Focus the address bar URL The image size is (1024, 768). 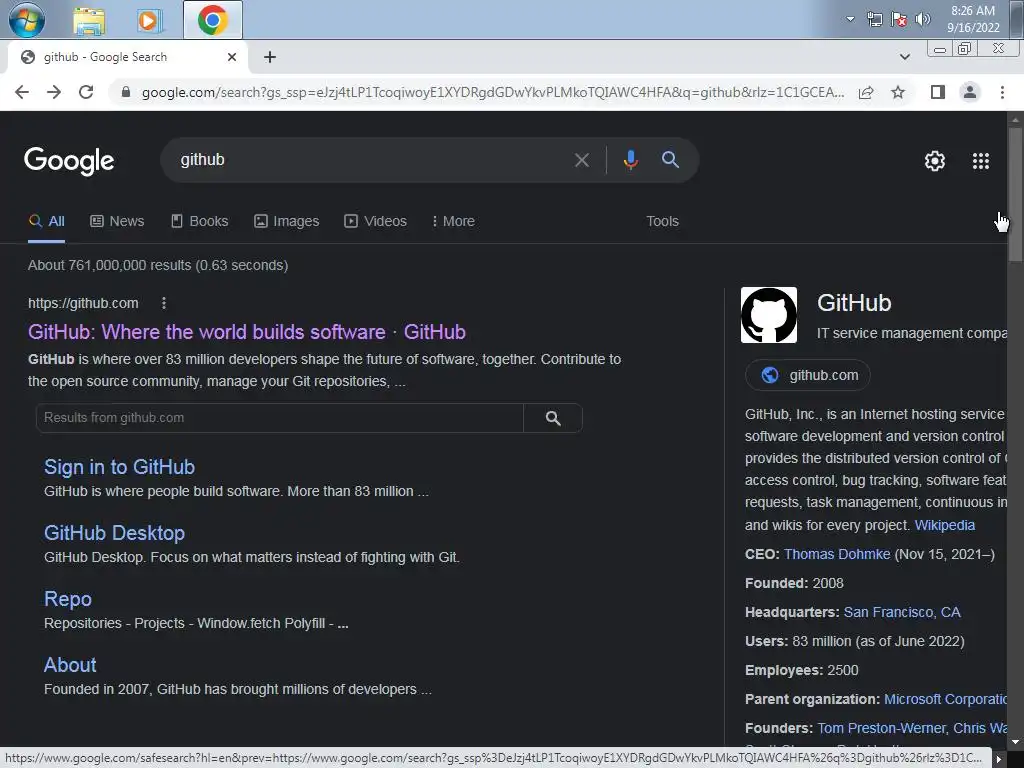(x=492, y=92)
